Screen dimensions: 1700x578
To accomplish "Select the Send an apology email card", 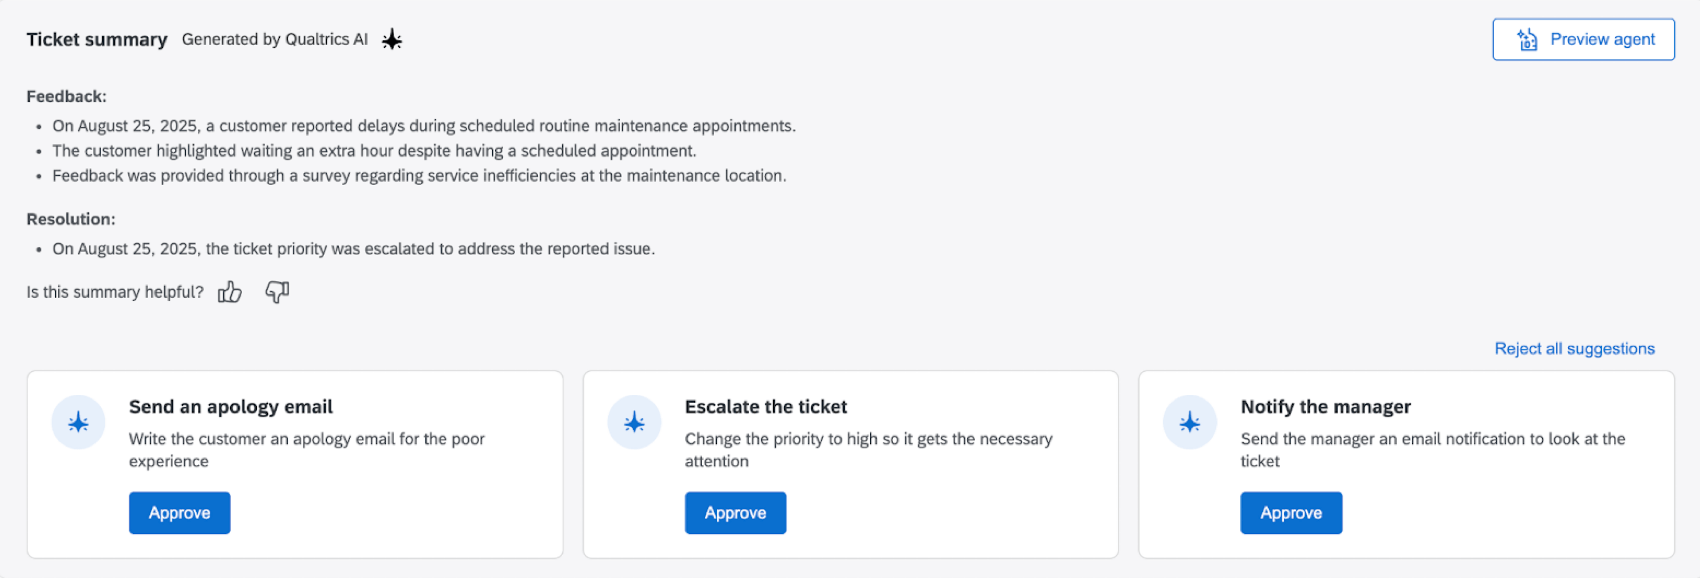I will (x=296, y=463).
